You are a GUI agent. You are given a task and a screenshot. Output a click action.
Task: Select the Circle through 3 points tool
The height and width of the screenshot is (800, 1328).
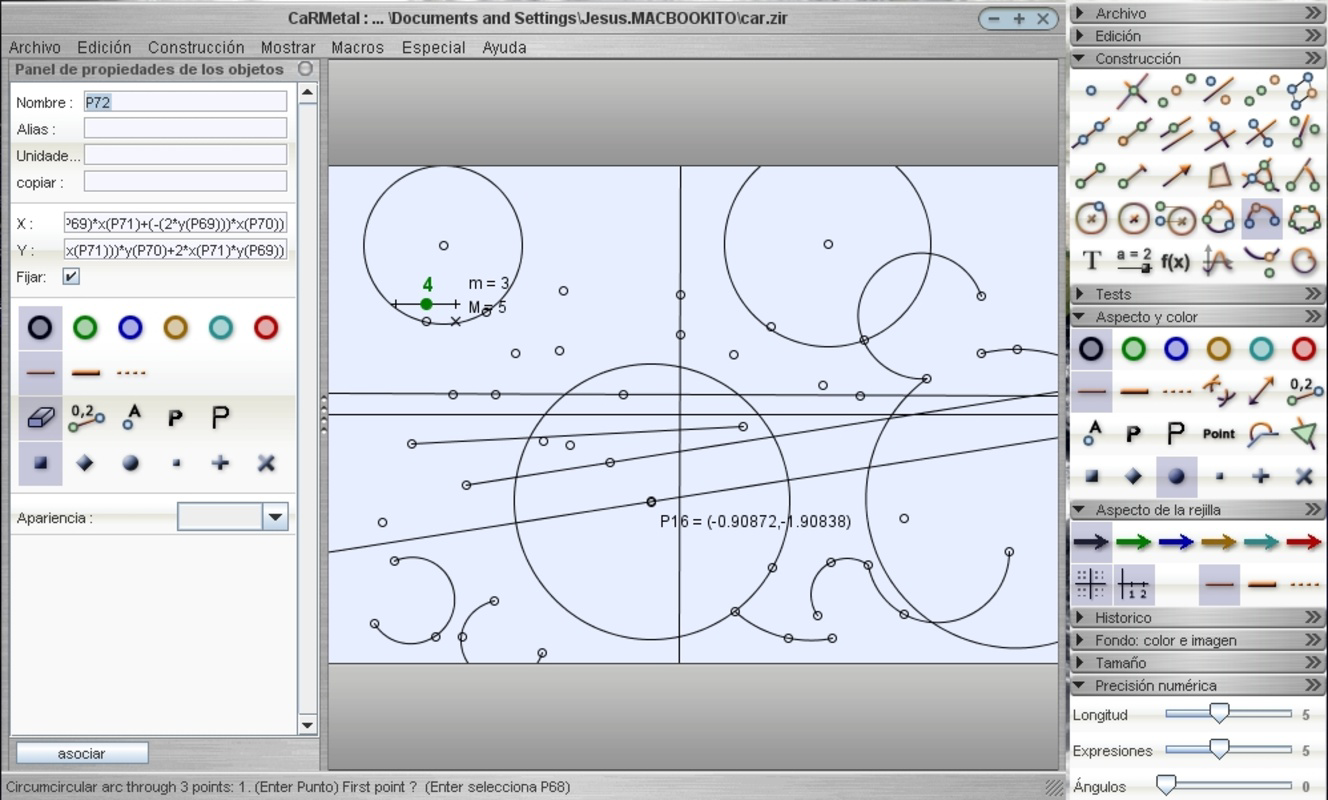pyautogui.click(x=1219, y=217)
